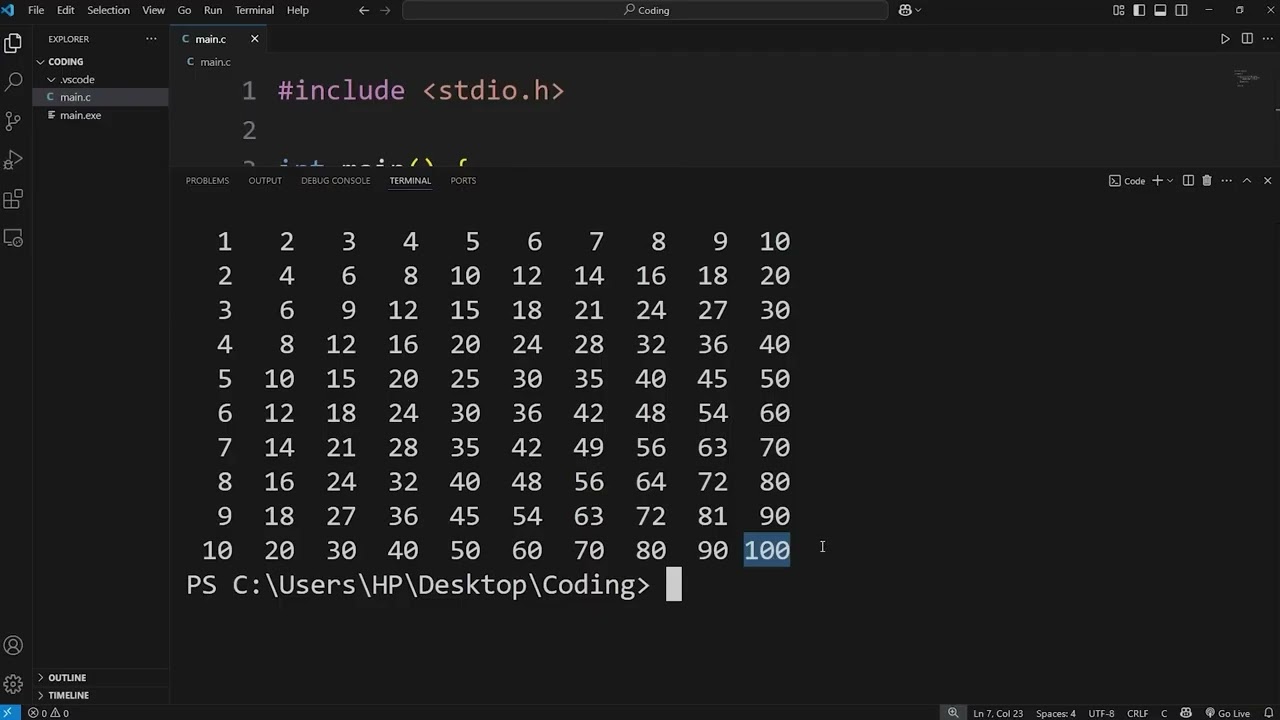
Task: Split the terminal
Action: click(x=1188, y=181)
